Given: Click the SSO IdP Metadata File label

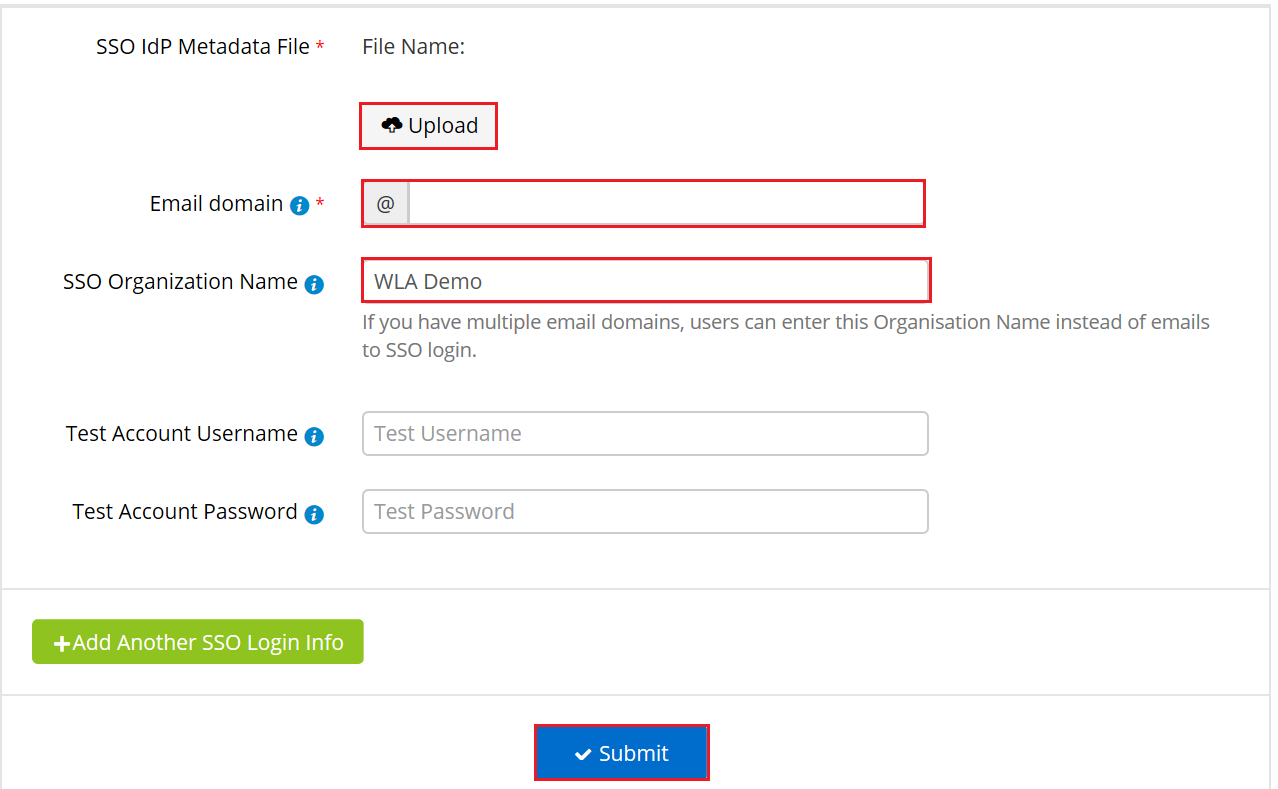Looking at the screenshot, I should 202,46.
